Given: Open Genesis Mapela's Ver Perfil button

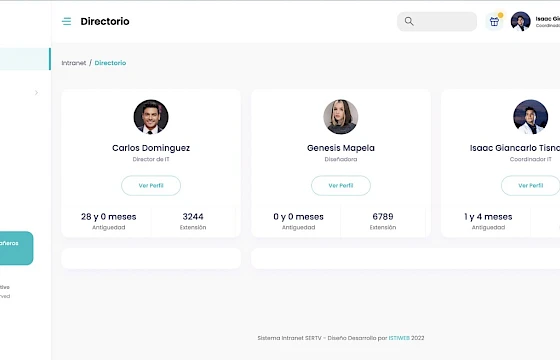Looking at the screenshot, I should coord(341,185).
